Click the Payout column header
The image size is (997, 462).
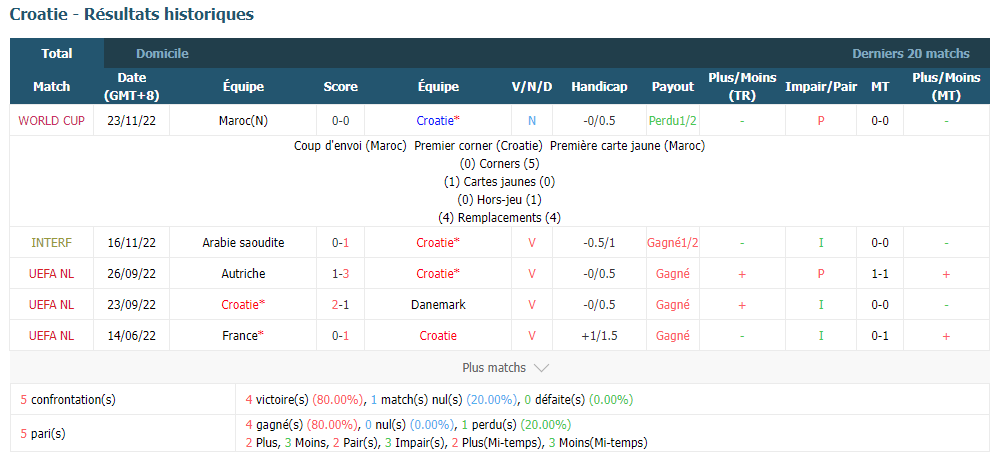click(673, 86)
